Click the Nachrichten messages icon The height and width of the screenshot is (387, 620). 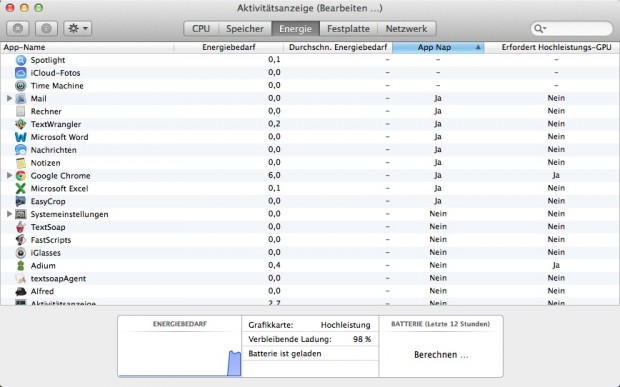point(21,150)
